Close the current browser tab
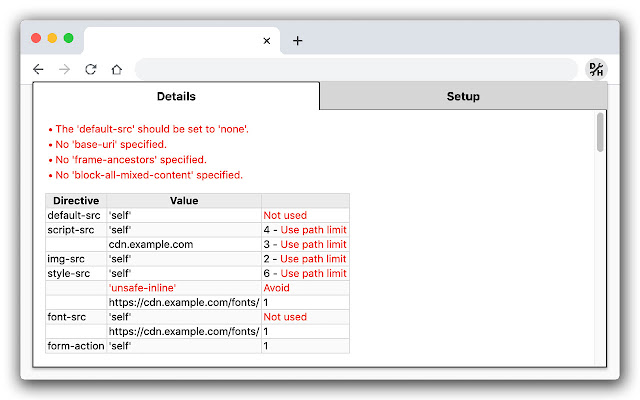The height and width of the screenshot is (400, 640). pos(267,41)
